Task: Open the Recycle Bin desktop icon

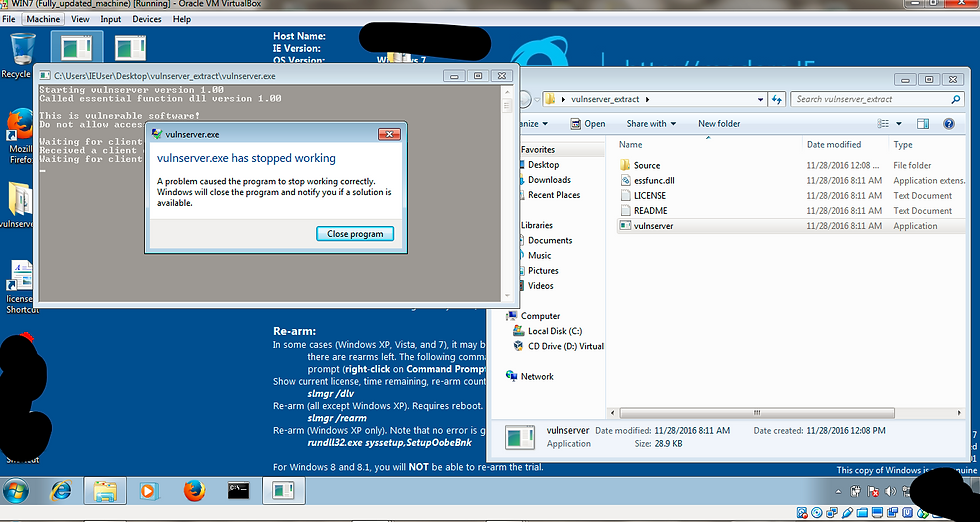Action: [x=22, y=55]
